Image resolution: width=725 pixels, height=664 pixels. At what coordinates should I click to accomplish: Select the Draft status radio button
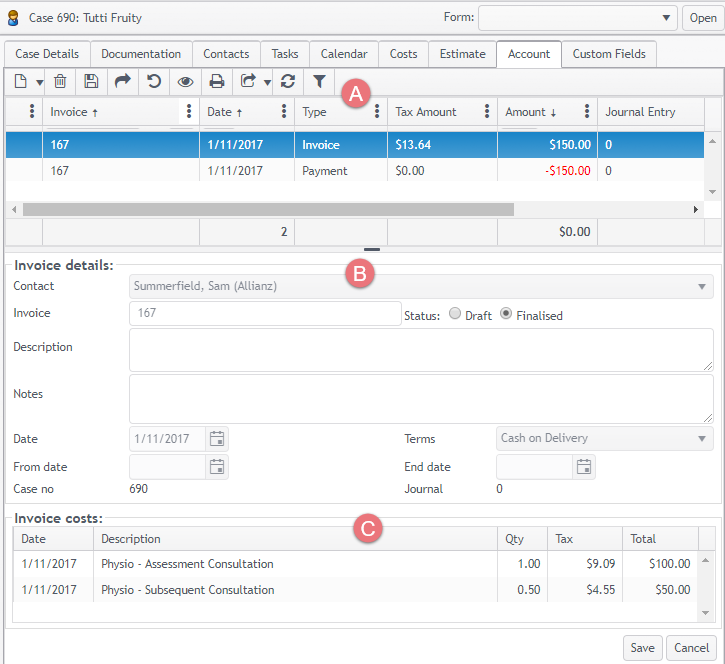[x=455, y=314]
